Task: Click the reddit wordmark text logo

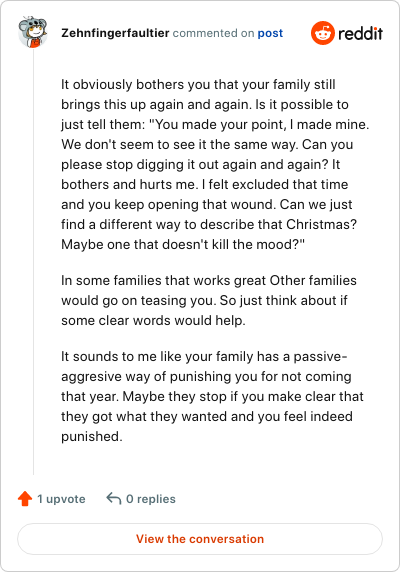Action: pyautogui.click(x=360, y=33)
